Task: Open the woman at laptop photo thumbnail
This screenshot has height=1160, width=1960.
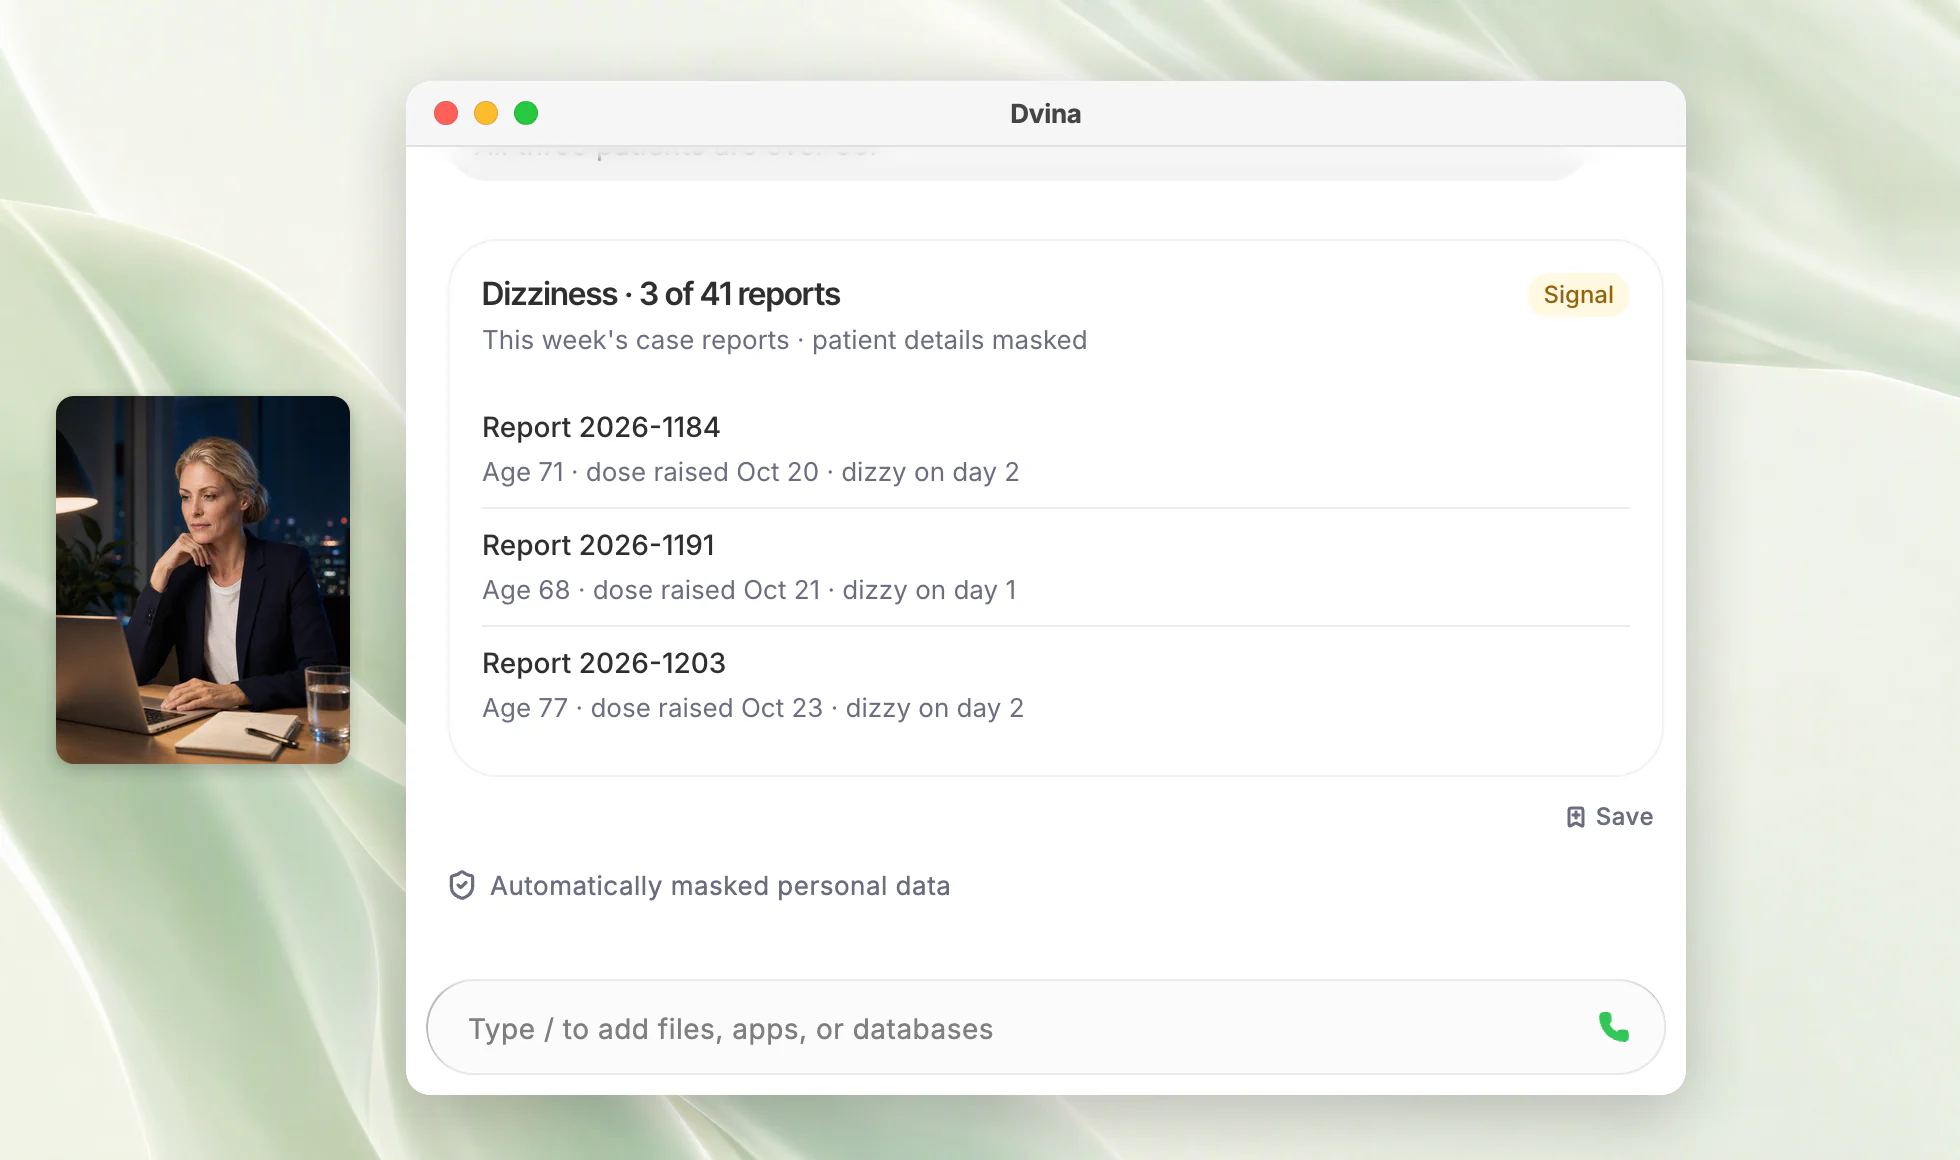Action: coord(203,580)
